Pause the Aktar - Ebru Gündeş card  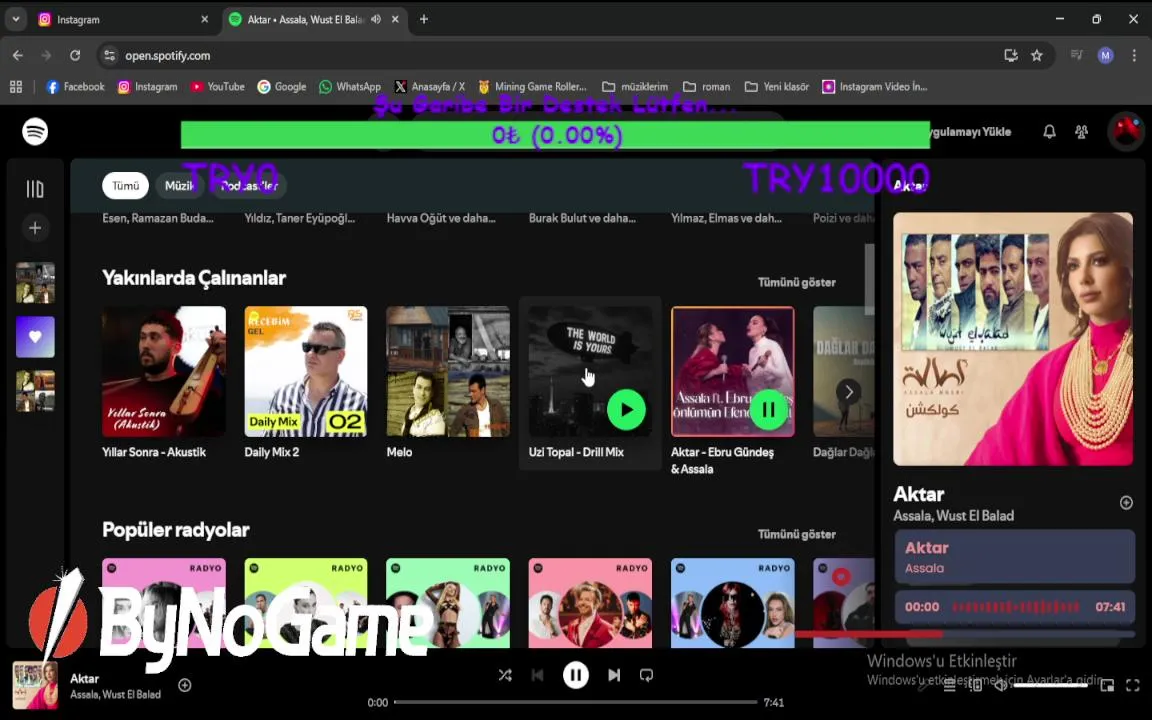tap(768, 410)
